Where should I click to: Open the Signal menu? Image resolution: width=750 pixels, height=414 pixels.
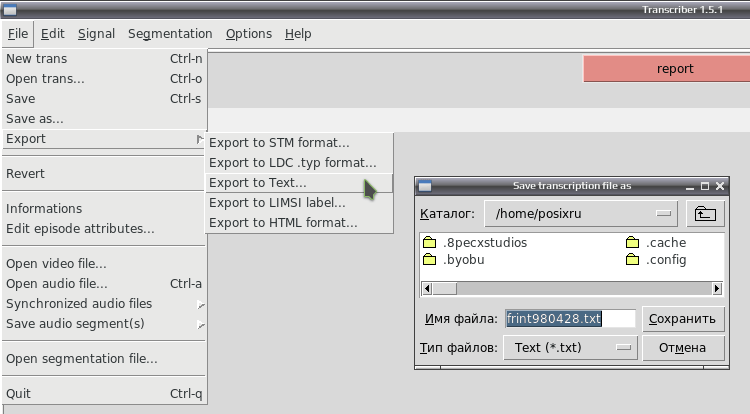96,34
